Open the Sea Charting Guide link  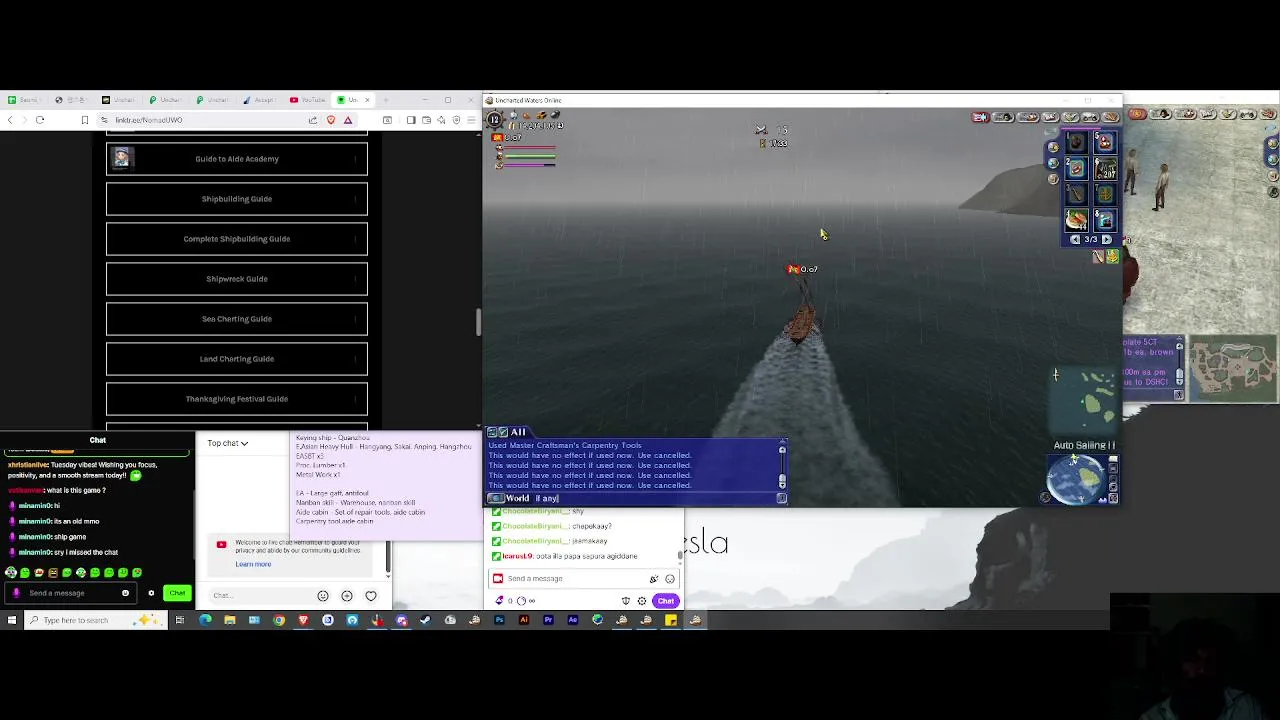[237, 319]
